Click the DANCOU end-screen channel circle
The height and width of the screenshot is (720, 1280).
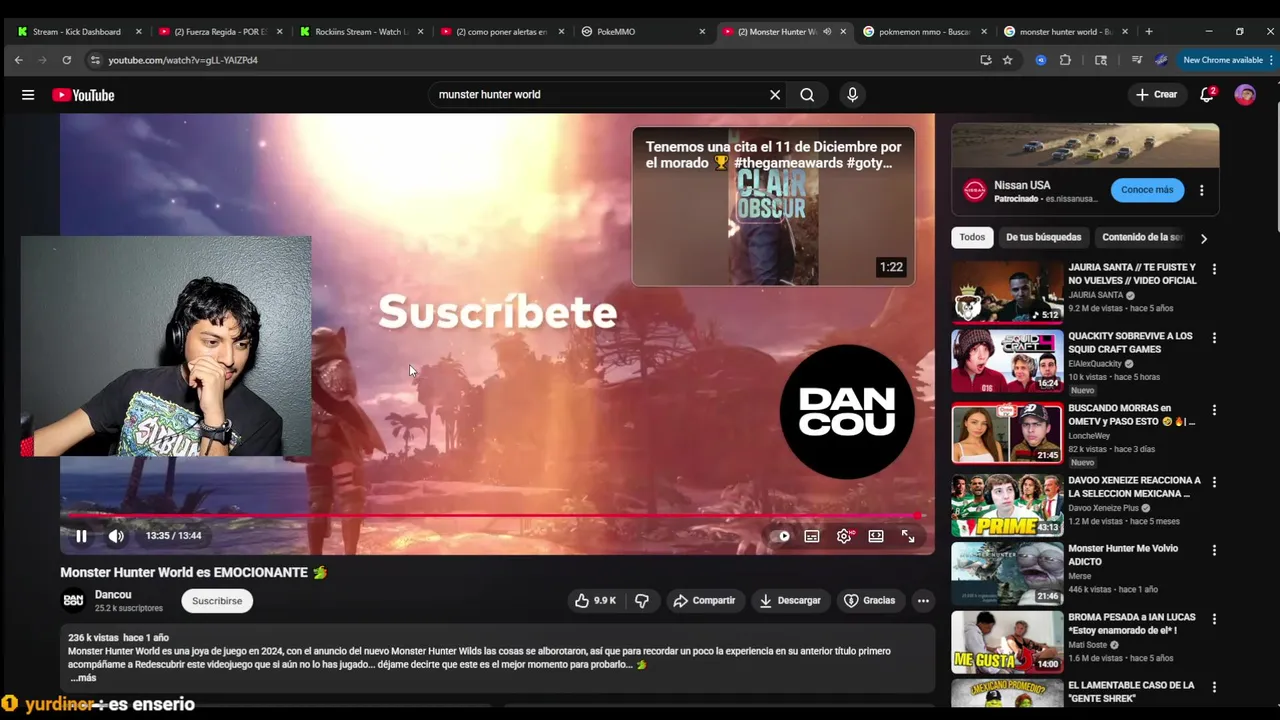click(847, 411)
